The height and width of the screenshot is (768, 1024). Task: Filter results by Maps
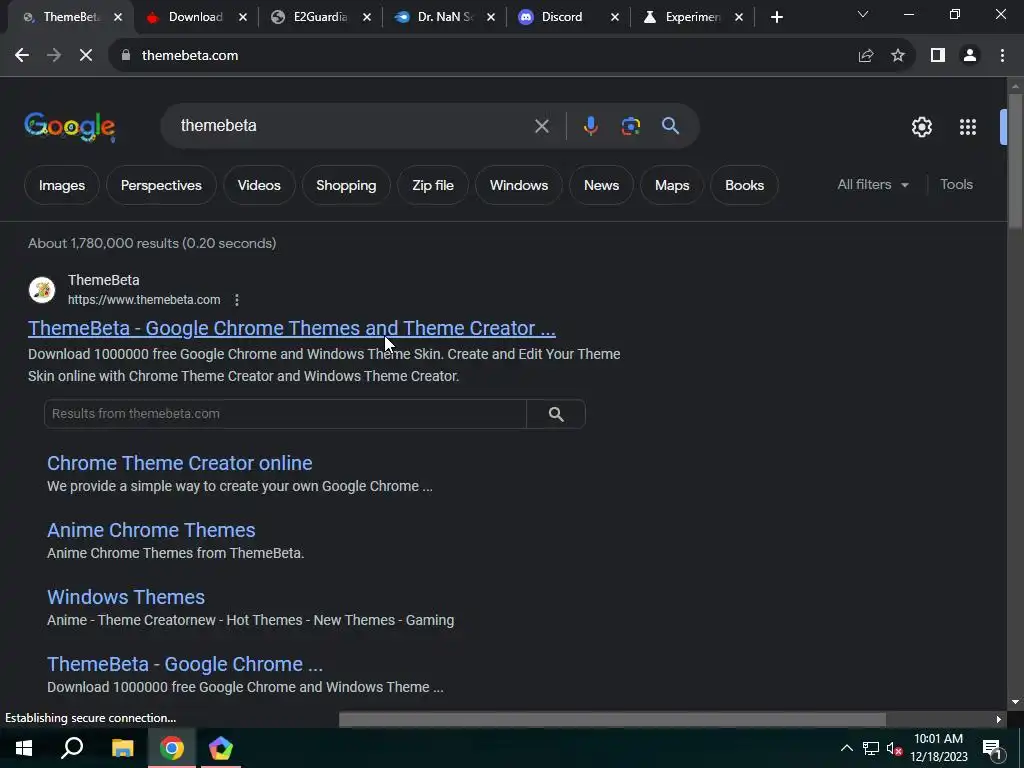(x=672, y=185)
